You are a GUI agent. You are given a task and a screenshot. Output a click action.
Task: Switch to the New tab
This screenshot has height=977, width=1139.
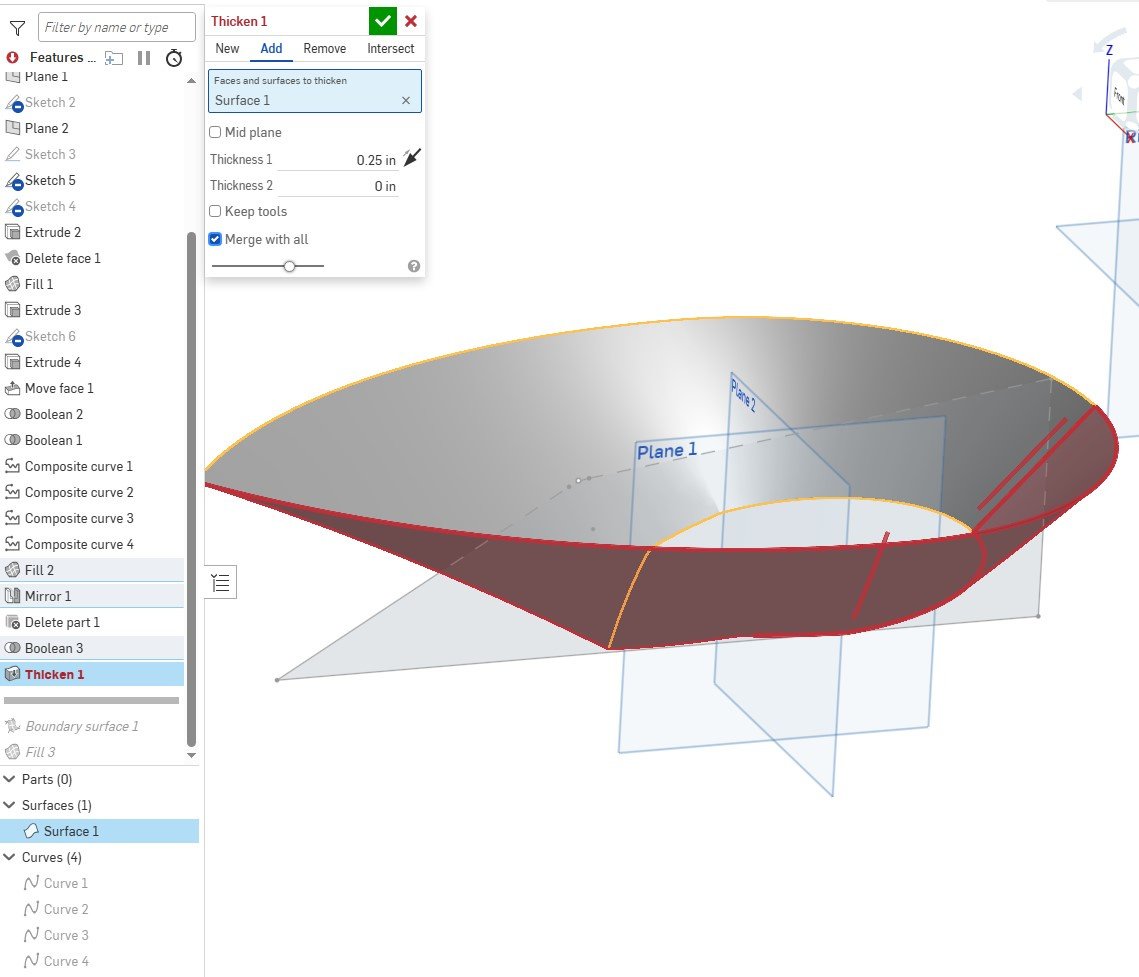click(227, 49)
